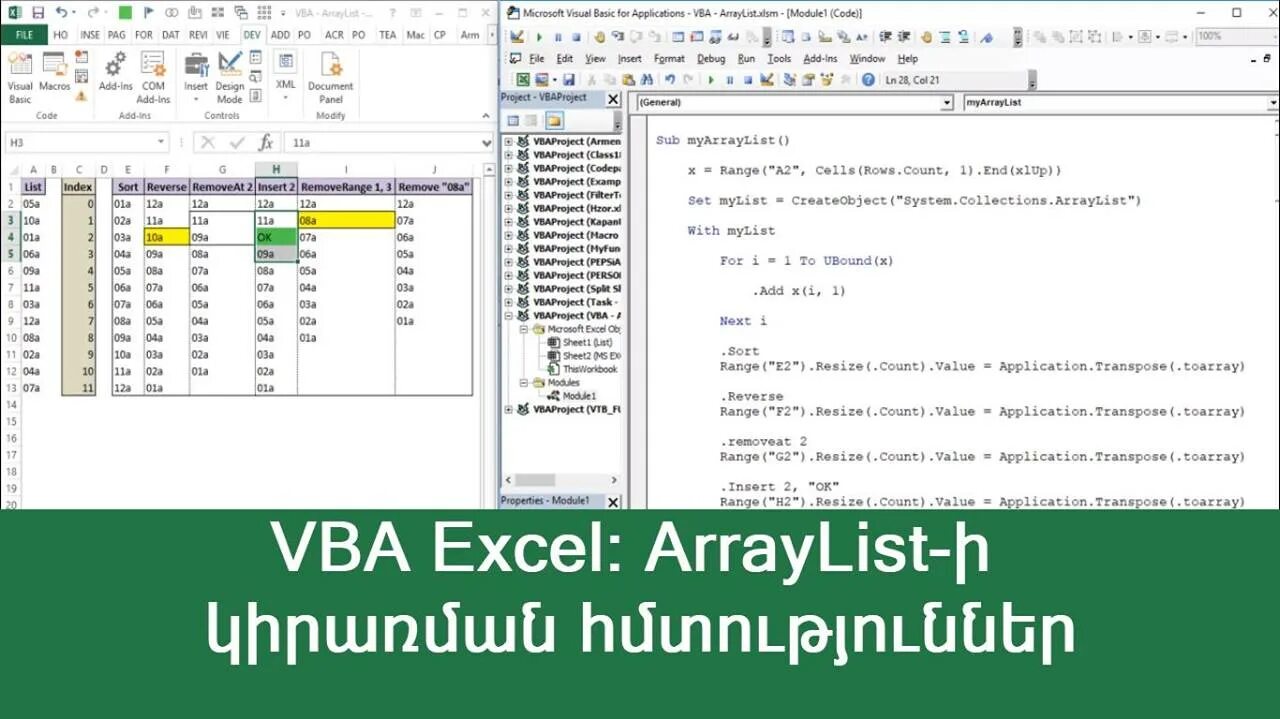Viewport: 1280px width, 719px height.
Task: Open the Name Box dropdown
Action: (x=161, y=143)
